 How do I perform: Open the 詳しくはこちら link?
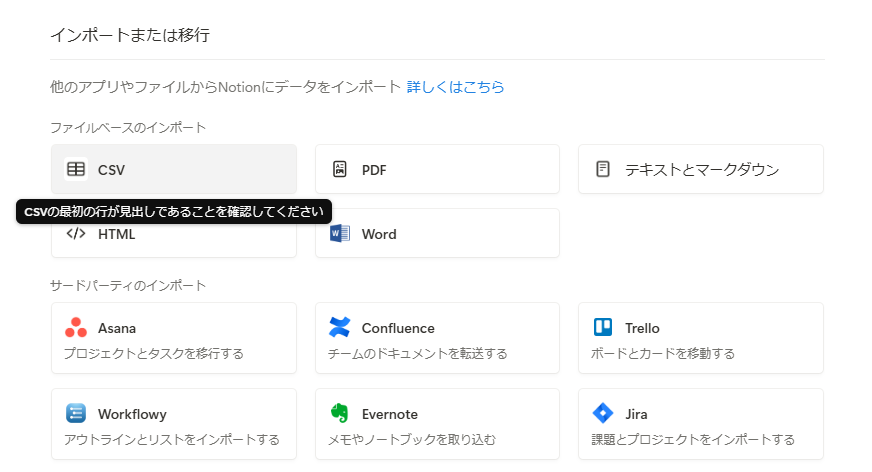[455, 87]
